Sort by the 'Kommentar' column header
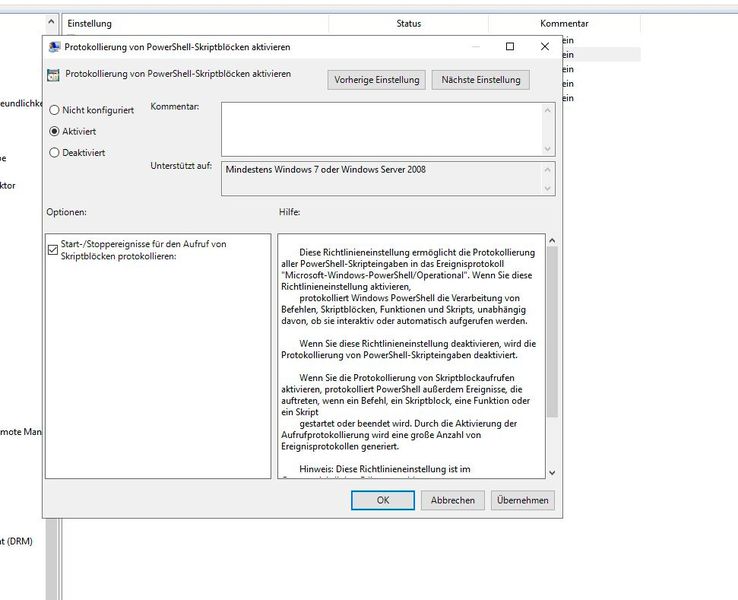 click(x=564, y=24)
